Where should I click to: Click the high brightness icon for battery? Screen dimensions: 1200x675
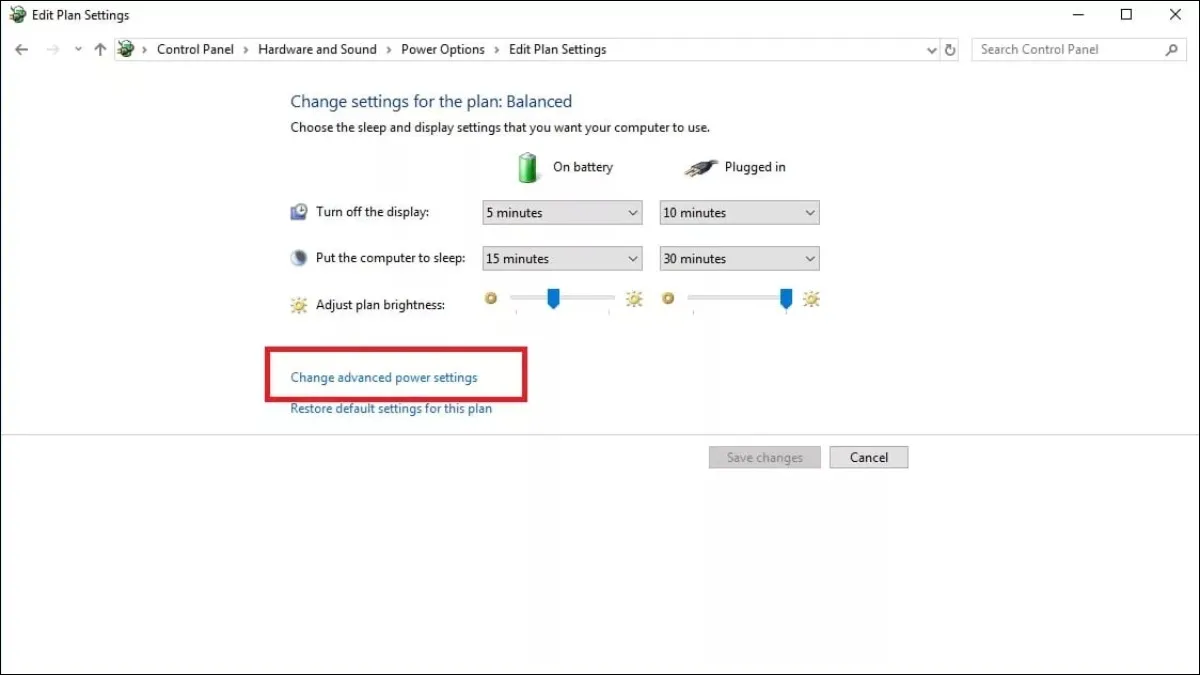tap(634, 298)
